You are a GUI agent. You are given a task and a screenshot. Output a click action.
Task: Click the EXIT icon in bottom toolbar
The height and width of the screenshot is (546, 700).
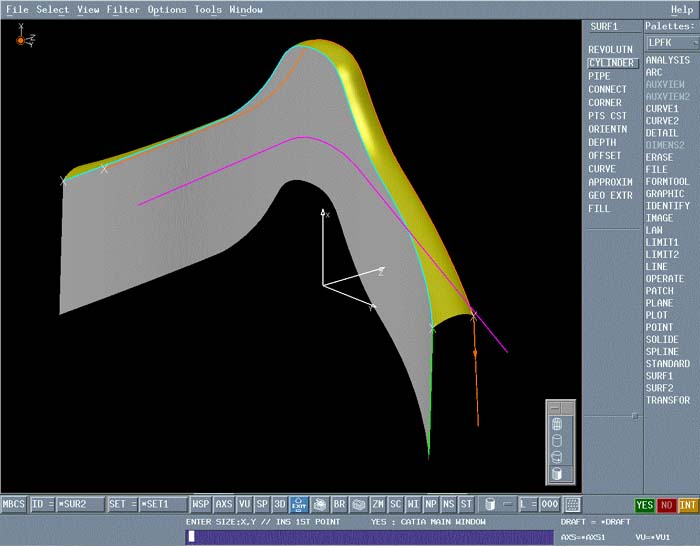tap(299, 505)
